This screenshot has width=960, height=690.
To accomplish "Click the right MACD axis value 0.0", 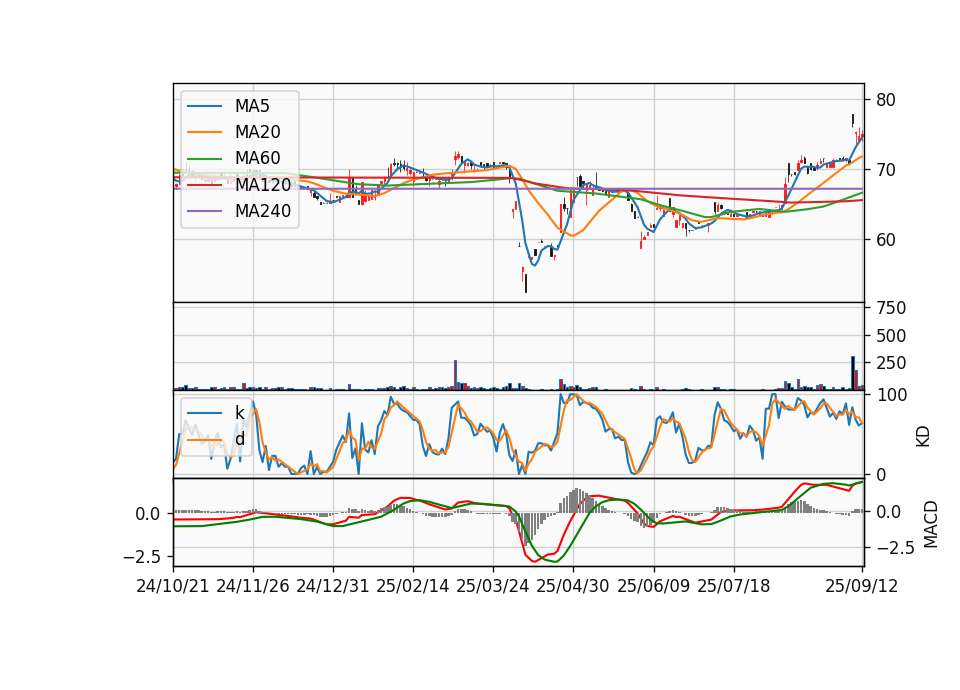I will tap(887, 512).
